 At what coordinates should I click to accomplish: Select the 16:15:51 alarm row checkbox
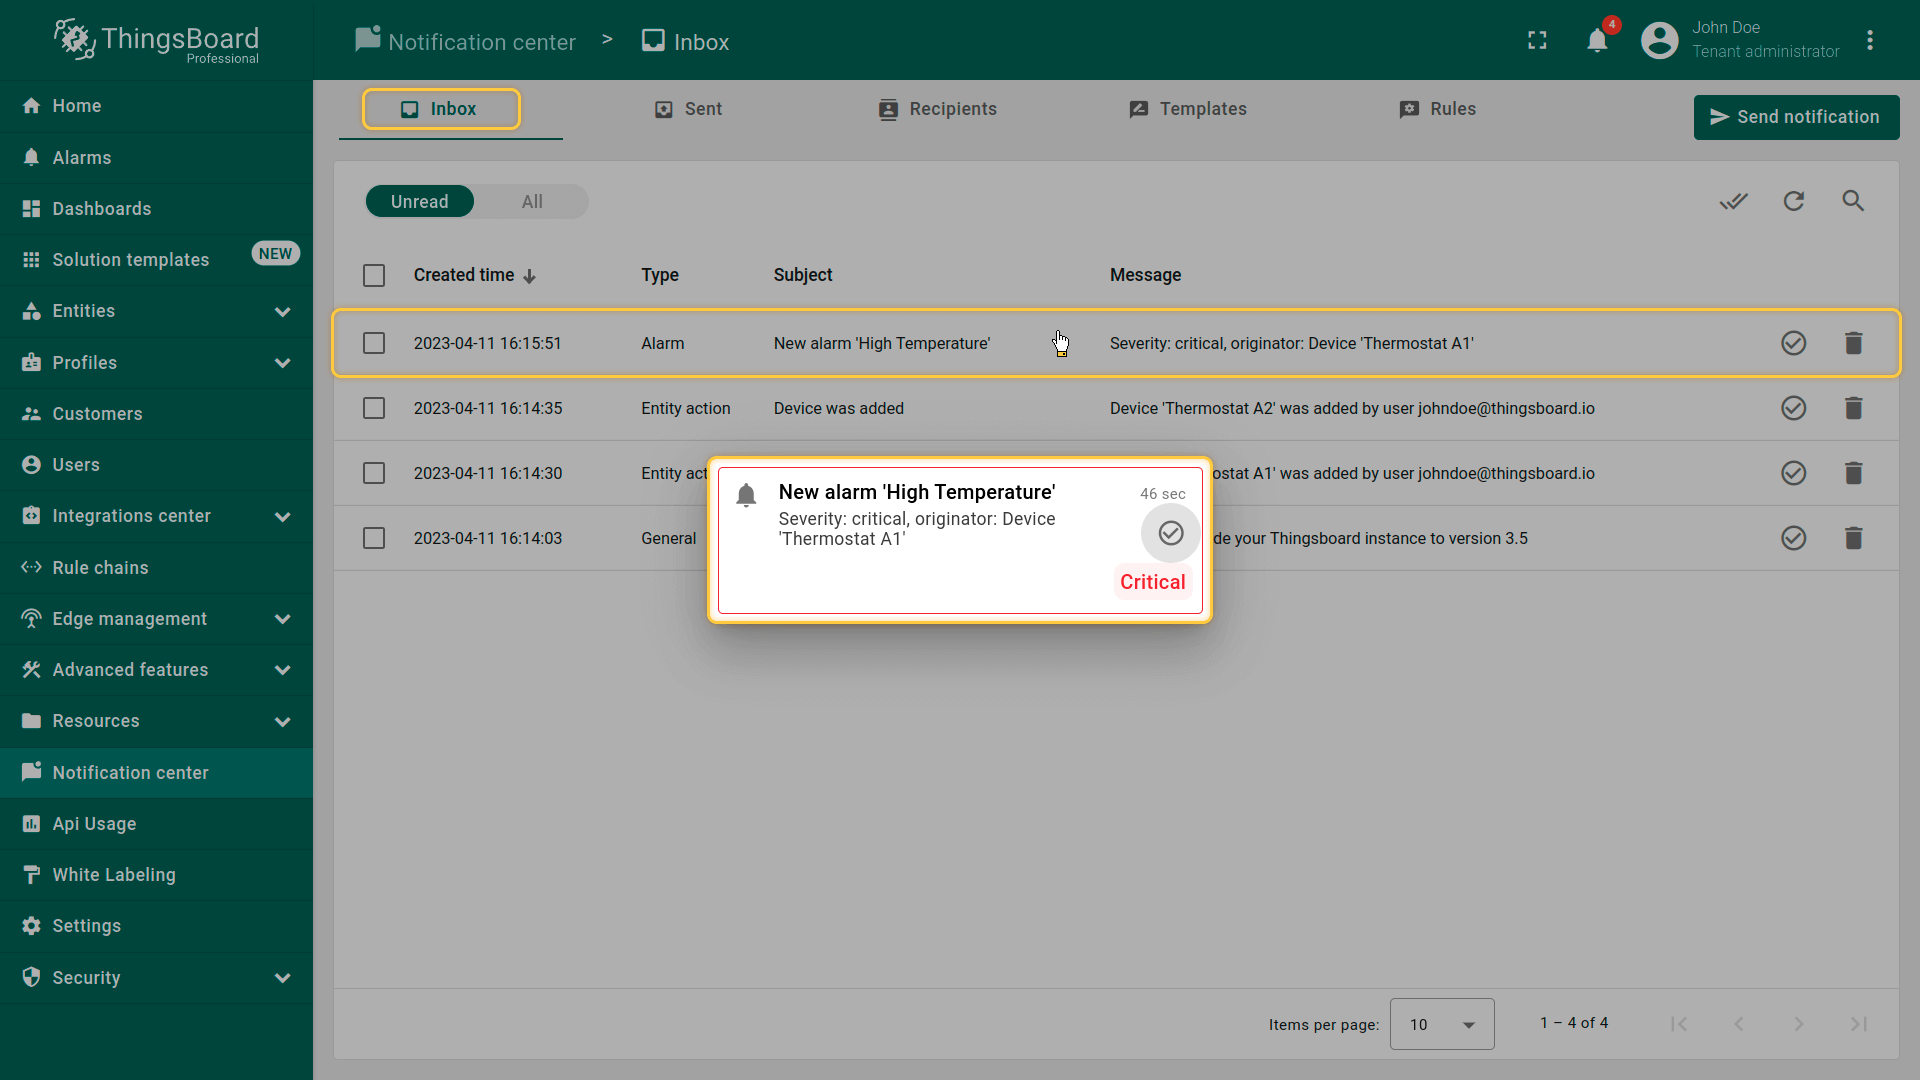tap(374, 343)
